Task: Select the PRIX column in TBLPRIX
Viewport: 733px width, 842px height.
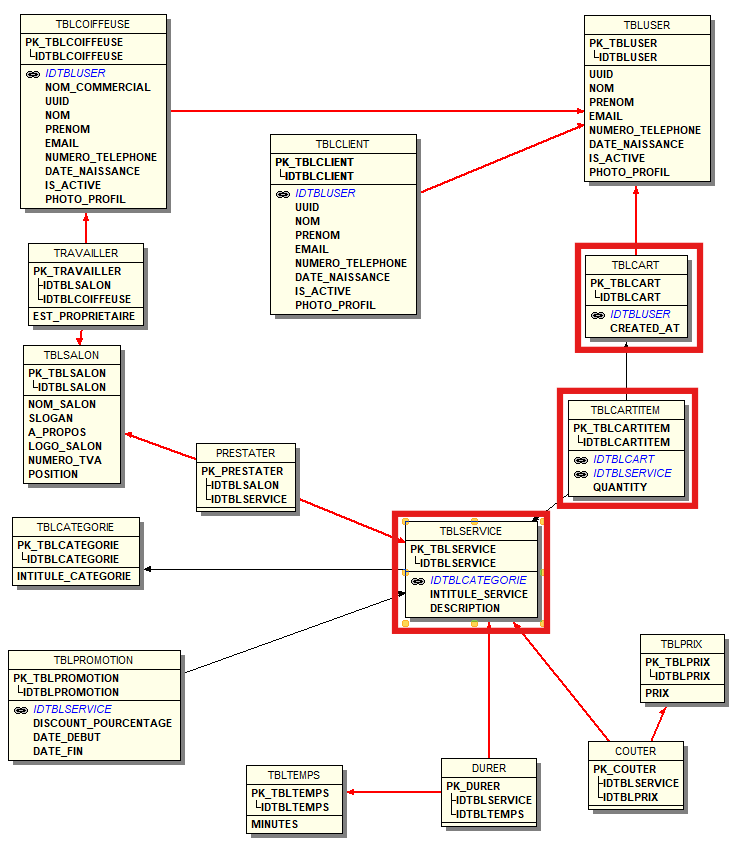Action: click(657, 693)
